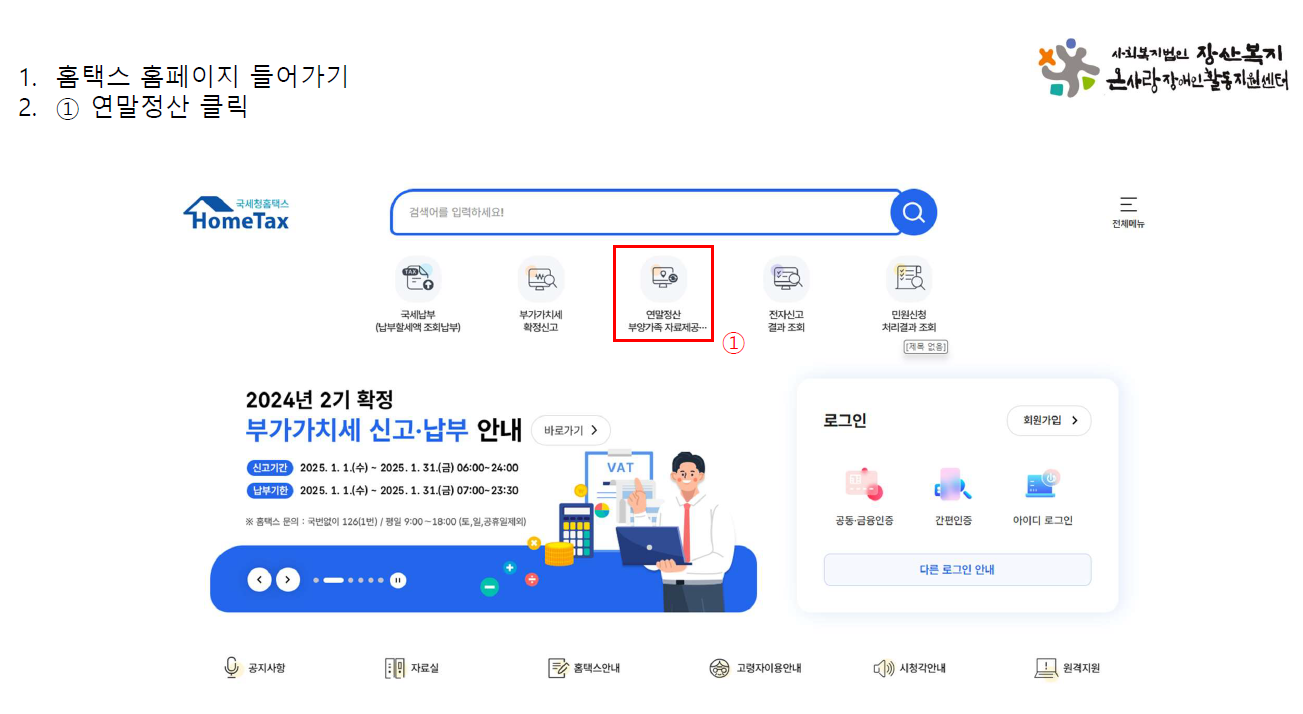Click the 바로가기 button on banner
This screenshot has height=714, width=1303.
[571, 430]
